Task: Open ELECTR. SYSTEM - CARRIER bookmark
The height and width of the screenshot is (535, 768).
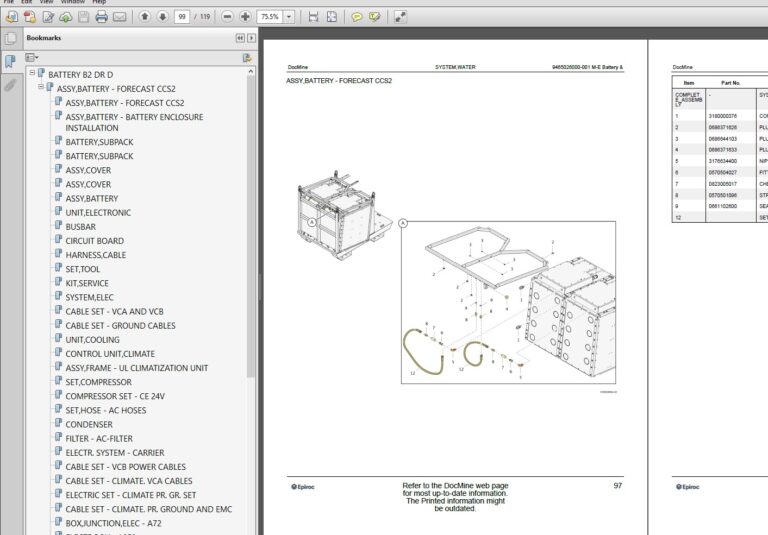Action: pyautogui.click(x=115, y=453)
